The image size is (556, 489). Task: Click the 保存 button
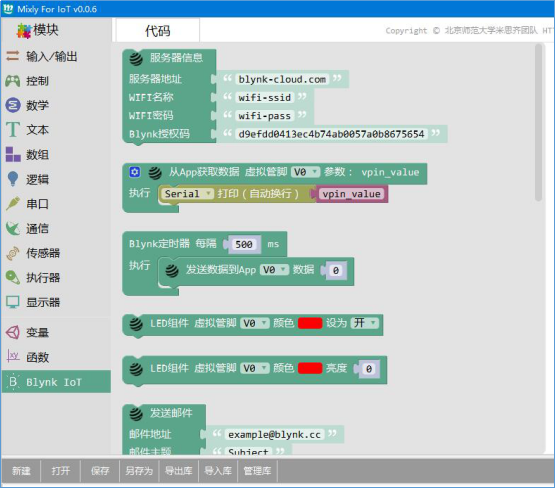(100, 471)
